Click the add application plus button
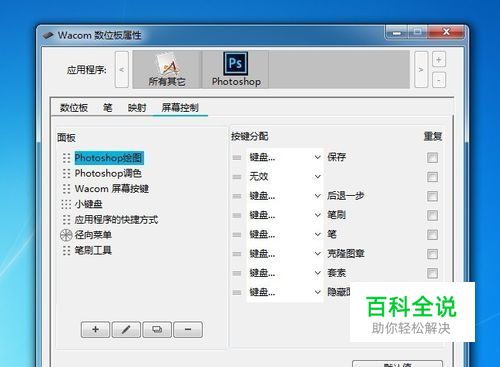This screenshot has width=500, height=367. tap(439, 60)
